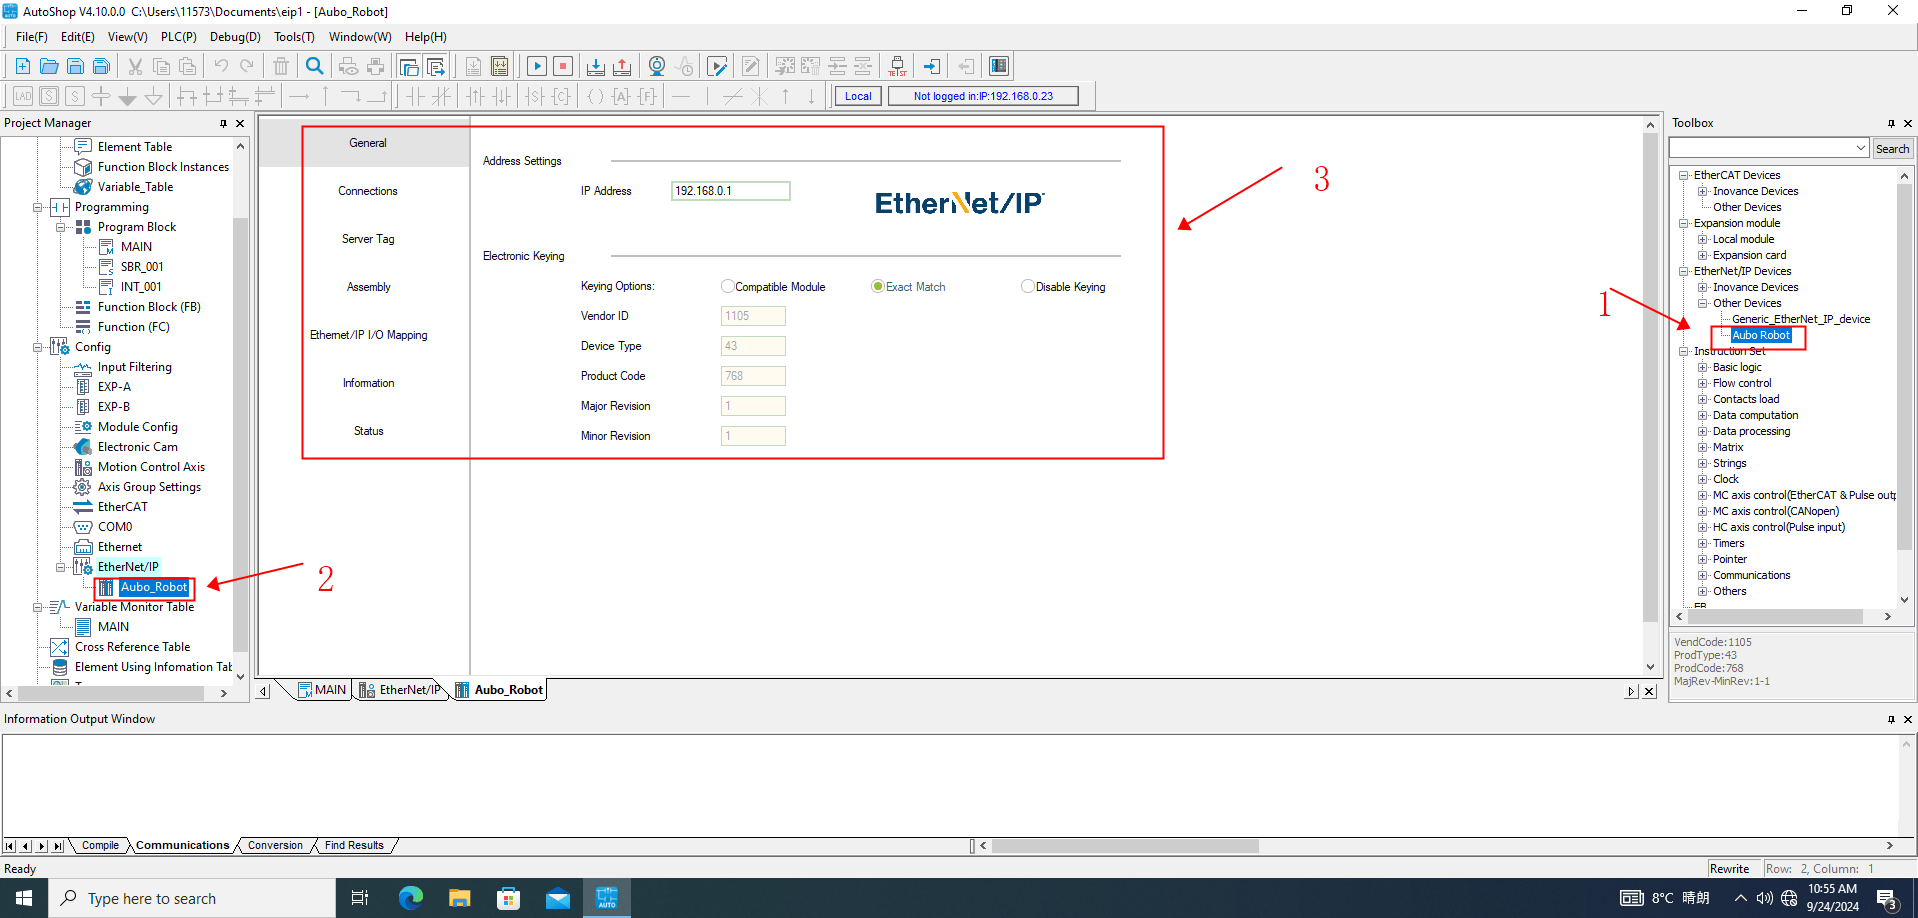Click the magnifier Find icon in toolbar
The width and height of the screenshot is (1918, 918).
point(314,66)
